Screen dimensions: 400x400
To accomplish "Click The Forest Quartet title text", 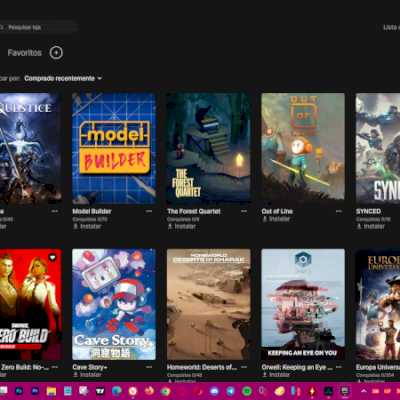I will tap(194, 211).
